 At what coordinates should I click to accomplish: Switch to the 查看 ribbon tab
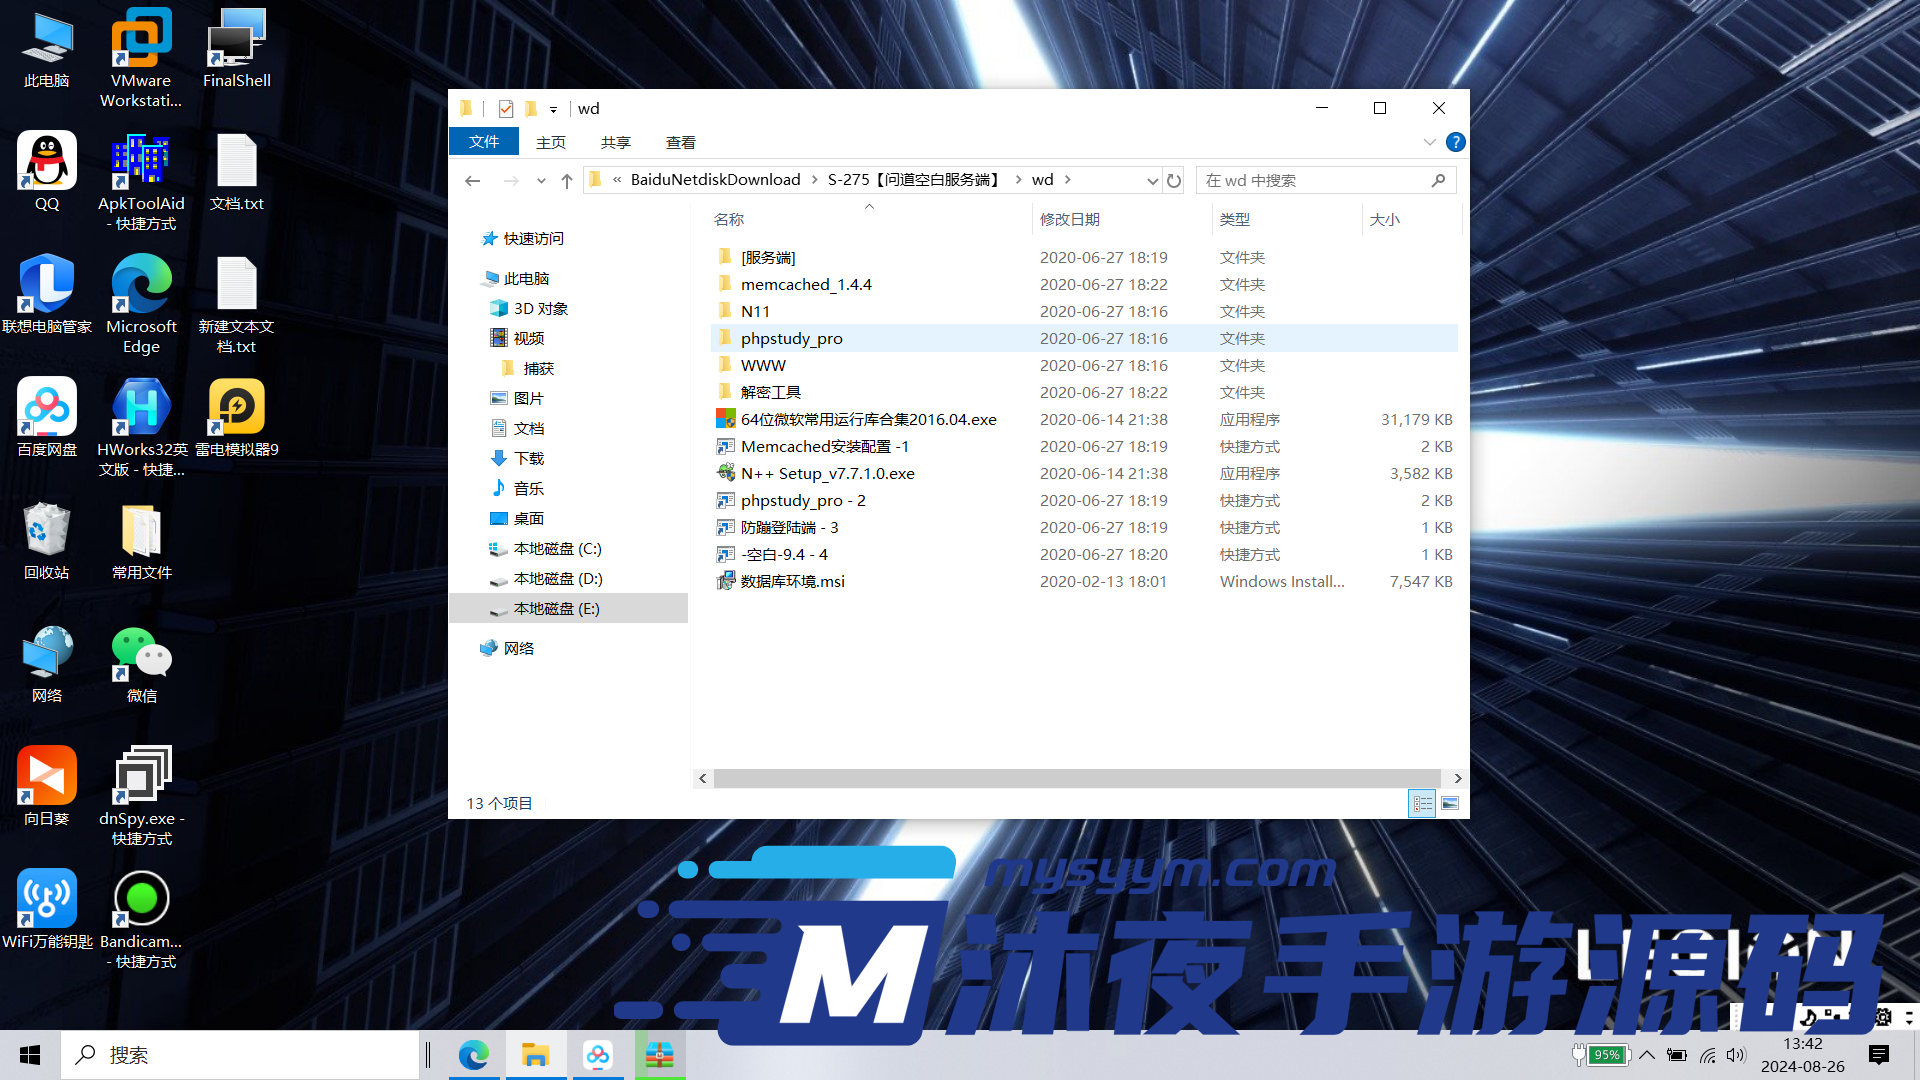click(x=680, y=142)
